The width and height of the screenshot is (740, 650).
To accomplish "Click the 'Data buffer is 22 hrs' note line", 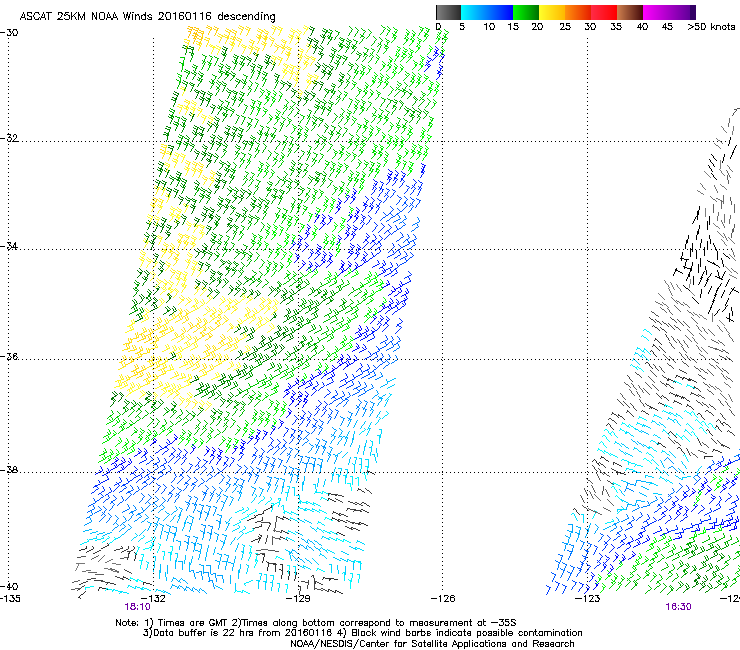I will click(x=362, y=633).
